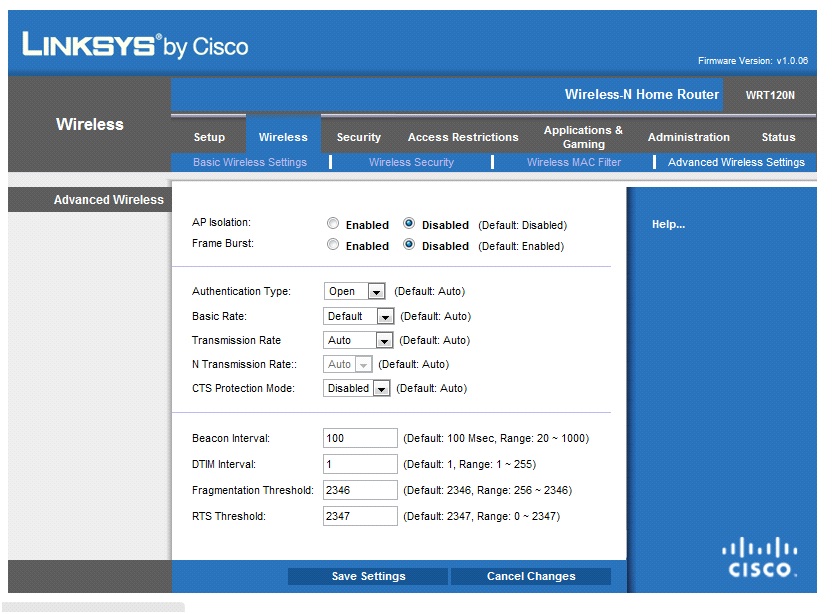Open the Security tab
This screenshot has height=614, width=840.
358,137
